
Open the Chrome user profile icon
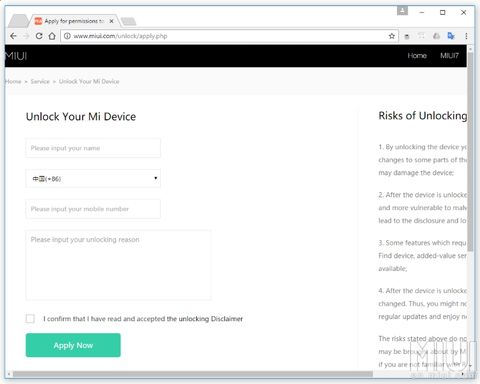coord(402,11)
